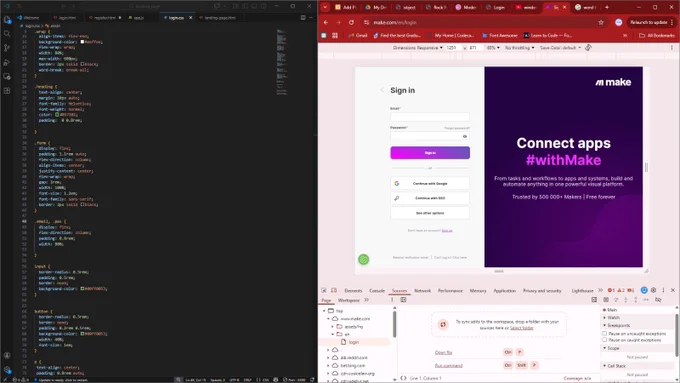Click Continue with SSO button

pos(430,198)
